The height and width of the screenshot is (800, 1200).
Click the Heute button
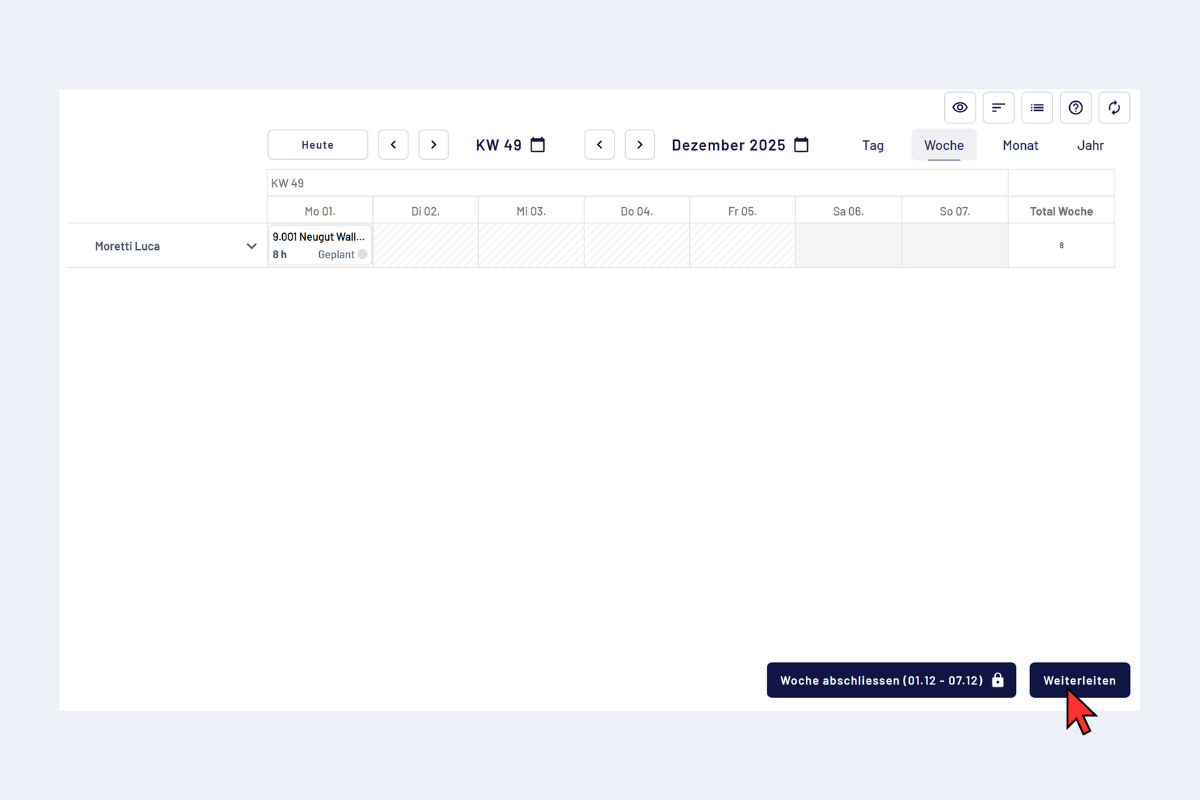click(x=318, y=145)
